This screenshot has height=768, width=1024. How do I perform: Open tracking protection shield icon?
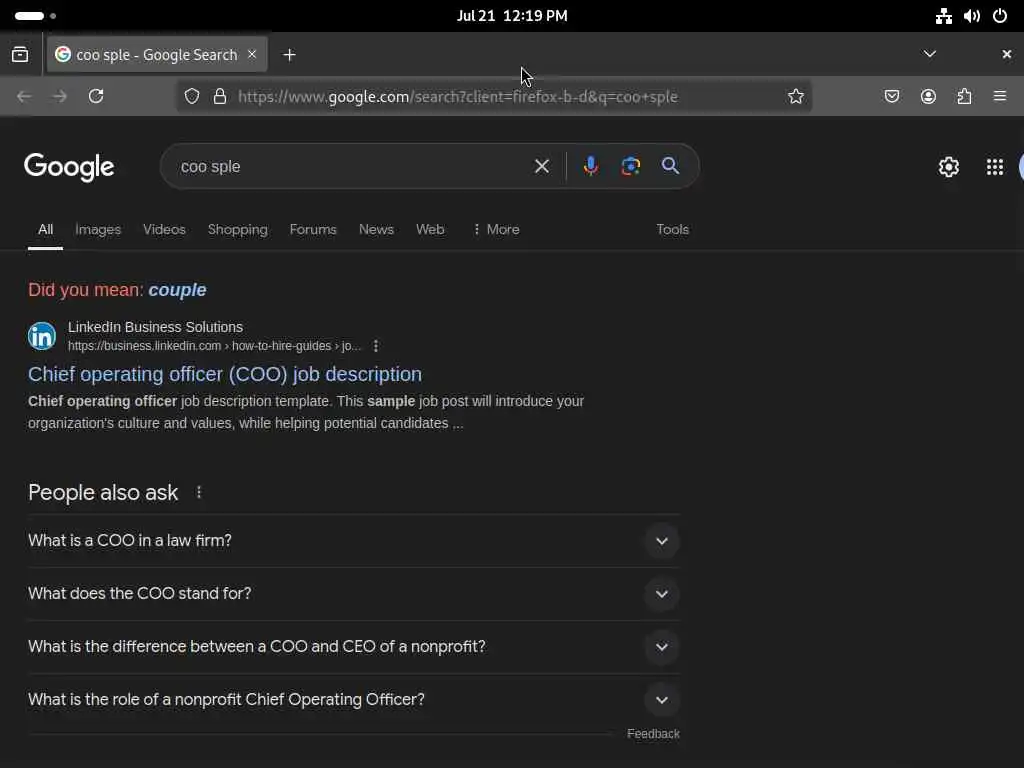pyautogui.click(x=191, y=96)
